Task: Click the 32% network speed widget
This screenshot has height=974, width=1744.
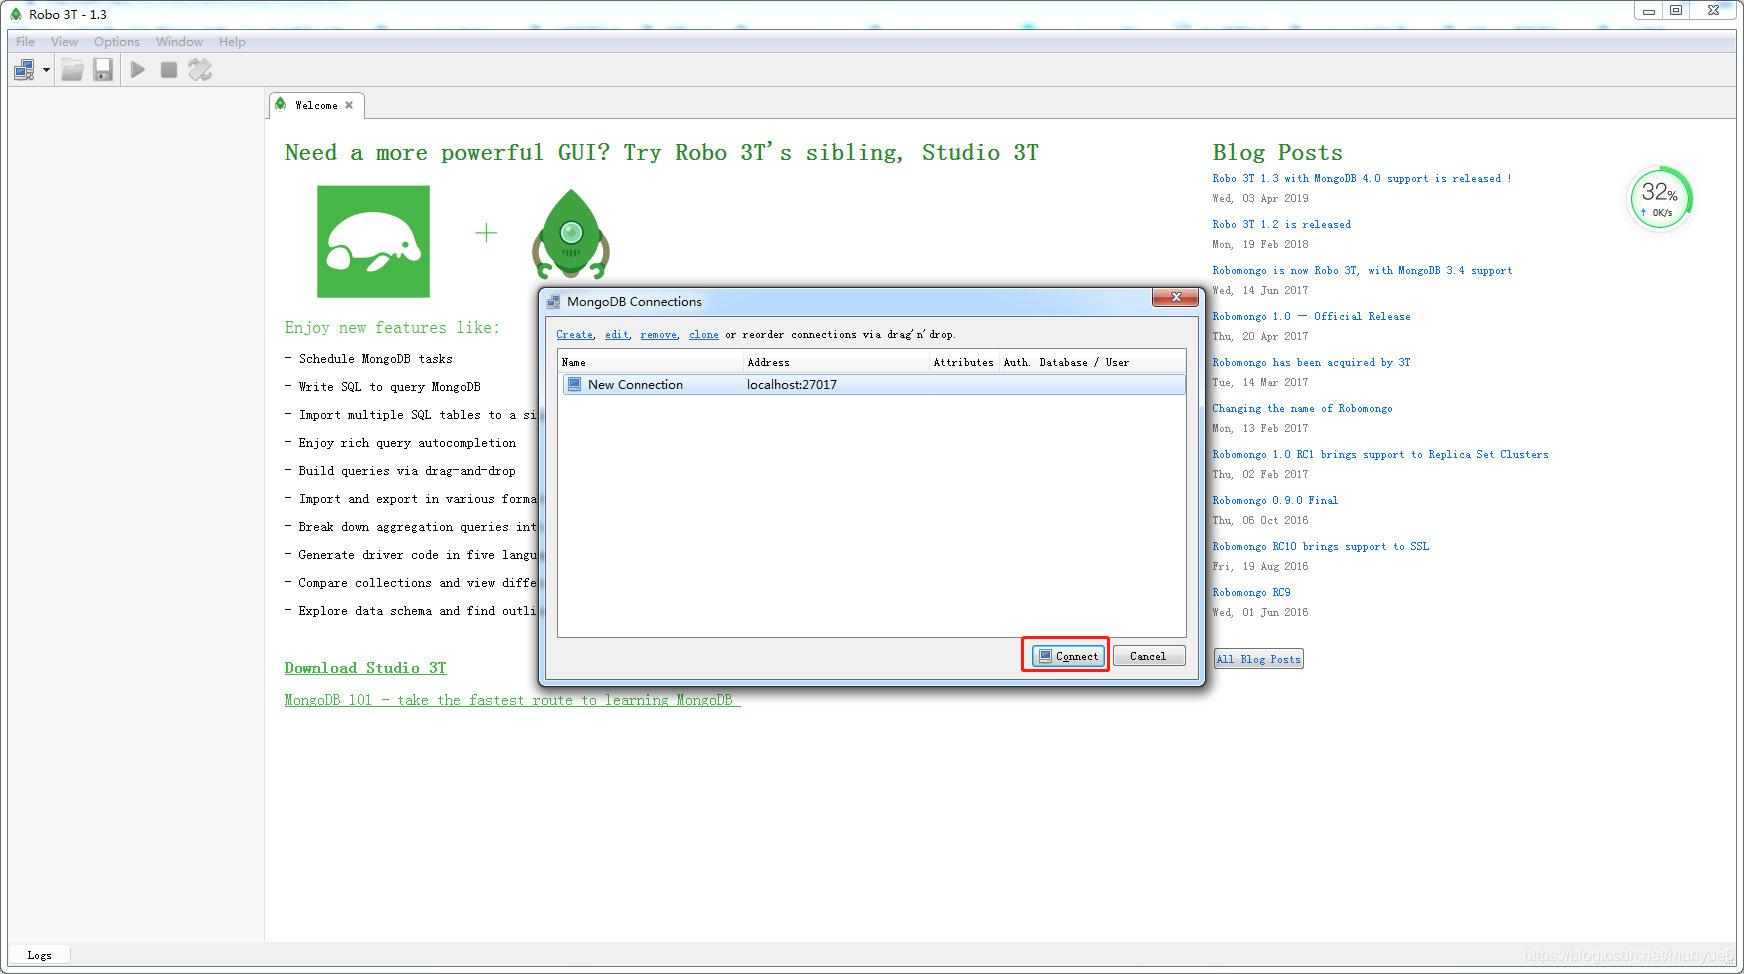Action: tap(1660, 197)
